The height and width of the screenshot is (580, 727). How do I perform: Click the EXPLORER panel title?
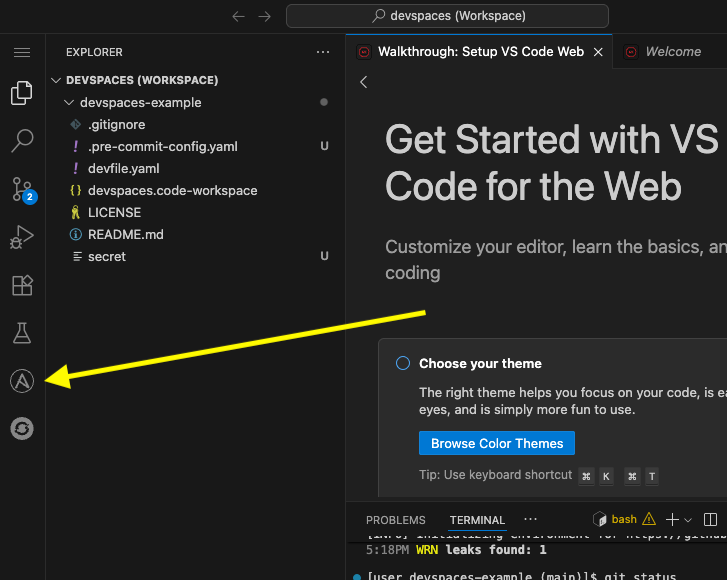(94, 52)
